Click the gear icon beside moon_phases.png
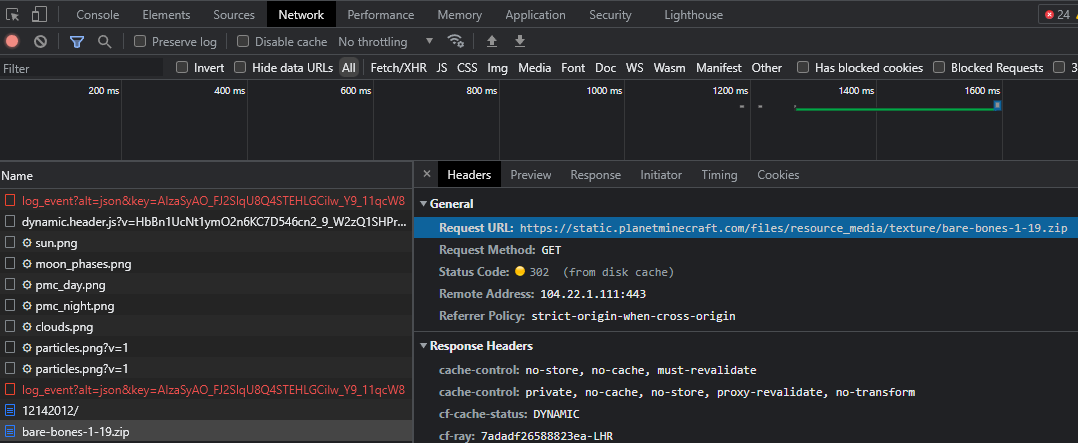Screen dimensions: 1078x443 pos(27,263)
